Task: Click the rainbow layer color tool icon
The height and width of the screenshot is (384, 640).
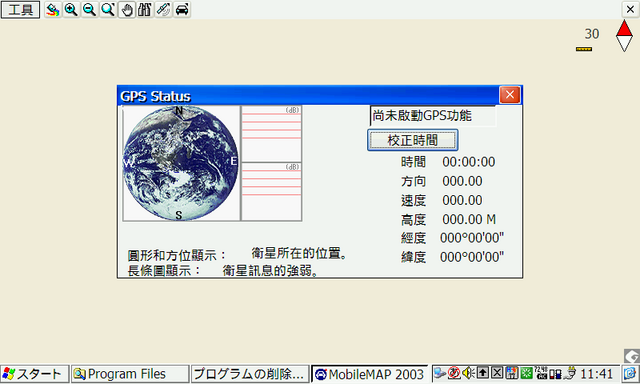Action: pyautogui.click(x=52, y=9)
